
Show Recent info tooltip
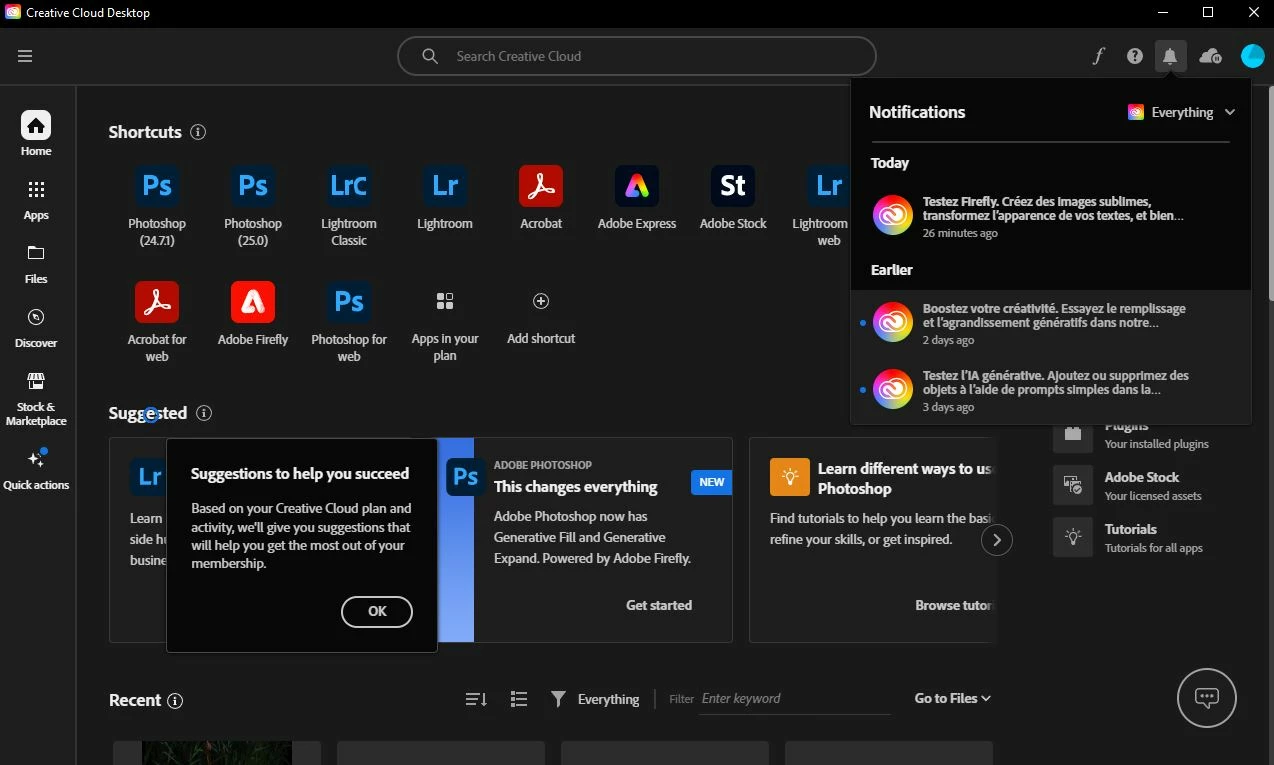click(175, 700)
